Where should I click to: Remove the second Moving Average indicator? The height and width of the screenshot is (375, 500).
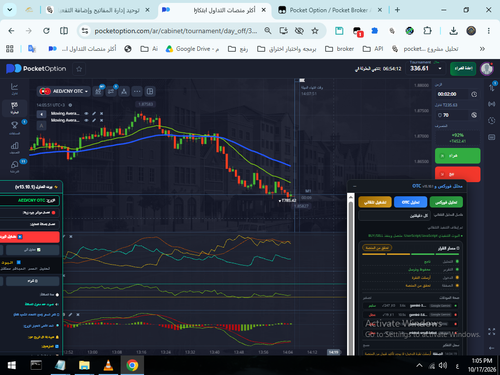[101, 120]
